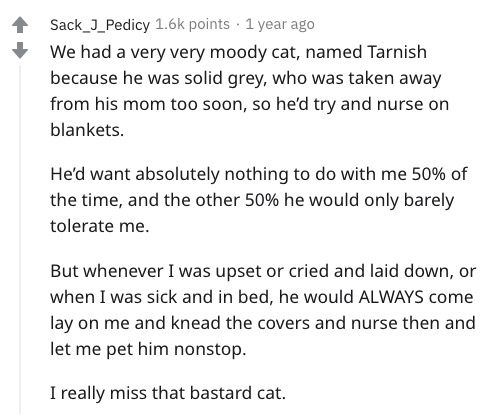Click the paragraph starting "We had a very"
The image size is (492, 414).
point(249,91)
